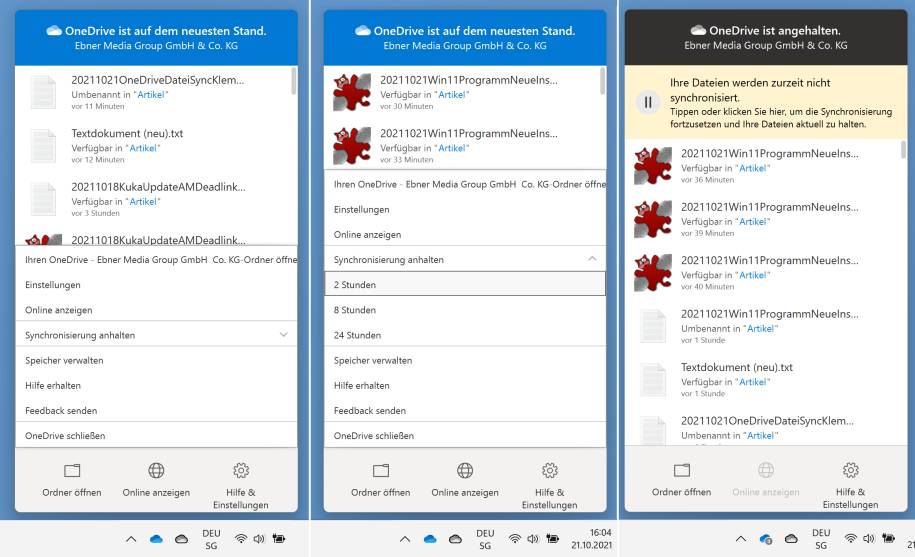Open the Artikel link in the vor 39 Minuten row
915x557 pixels.
tap(753, 222)
